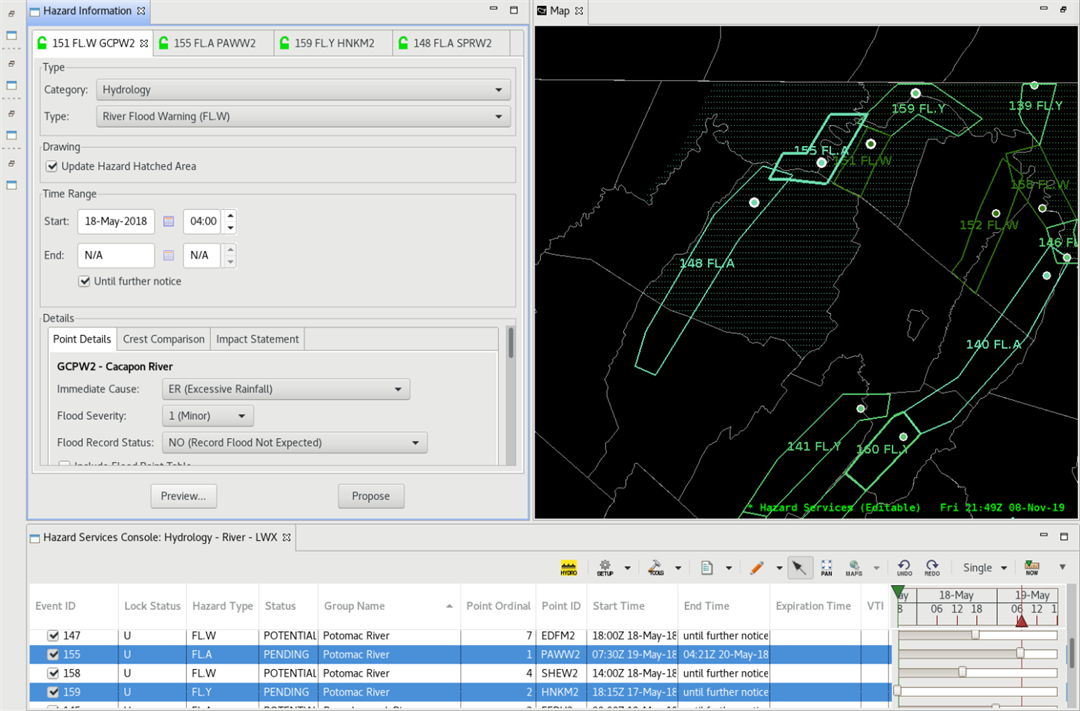
Task: Expand the Products dropdown arrow
Action: point(729,568)
